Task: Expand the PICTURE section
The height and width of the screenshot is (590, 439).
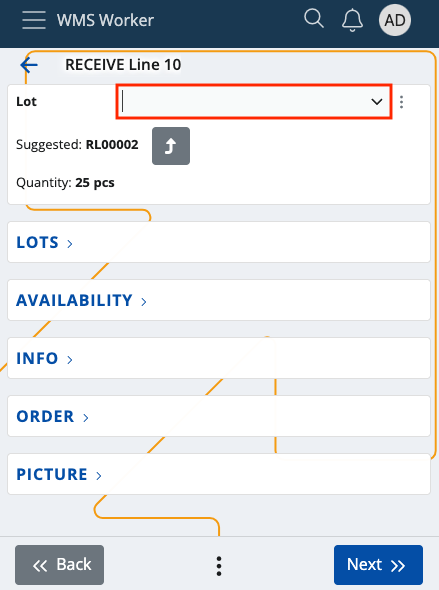Action: [x=219, y=474]
